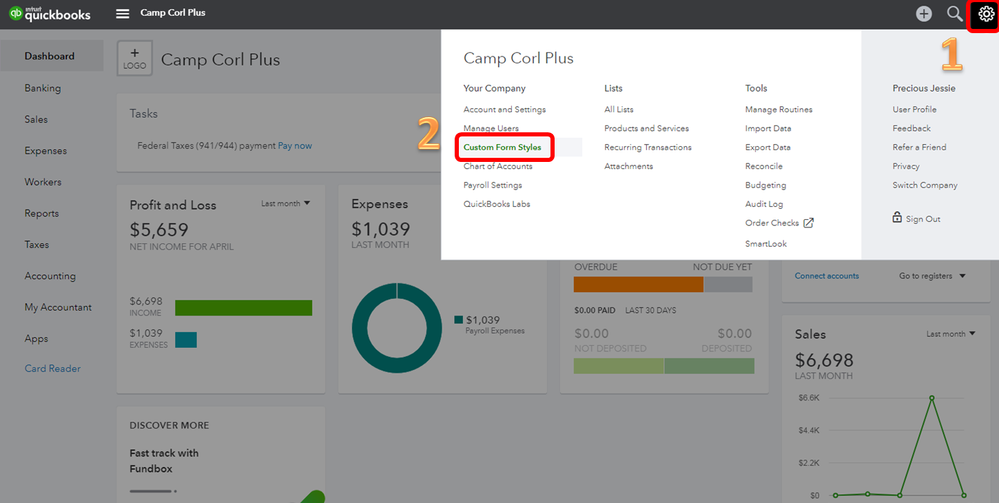Image resolution: width=999 pixels, height=503 pixels.
Task: Click the sales chart peak point
Action: point(931,398)
